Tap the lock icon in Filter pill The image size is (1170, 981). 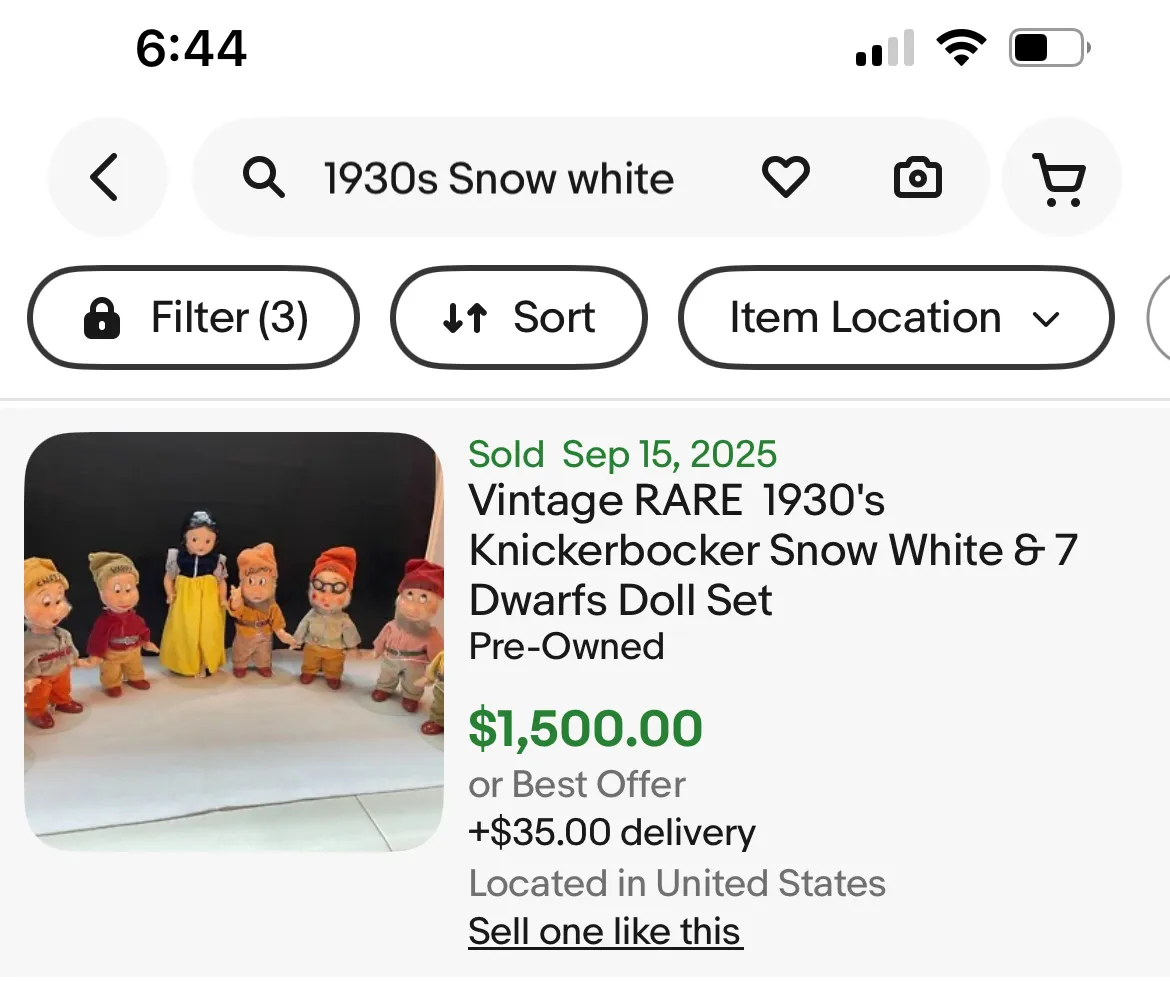pos(102,319)
